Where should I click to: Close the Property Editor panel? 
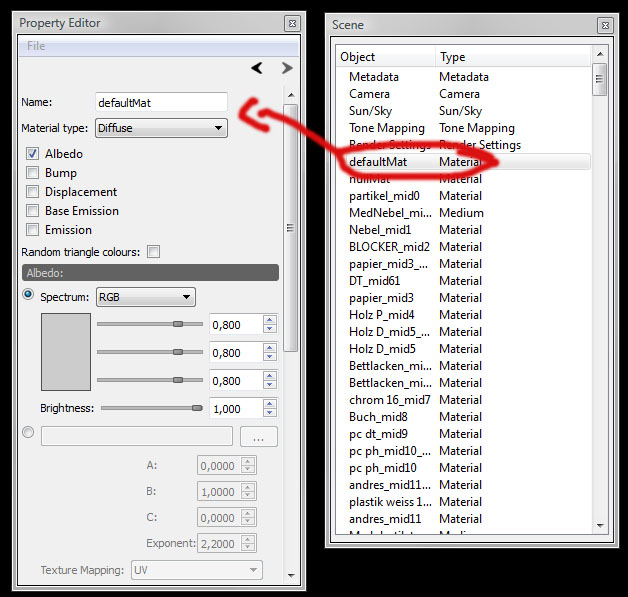pyautogui.click(x=290, y=23)
